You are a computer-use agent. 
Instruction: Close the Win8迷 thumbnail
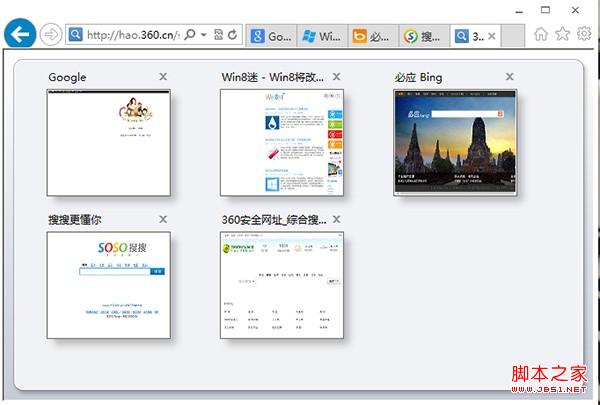tap(336, 77)
